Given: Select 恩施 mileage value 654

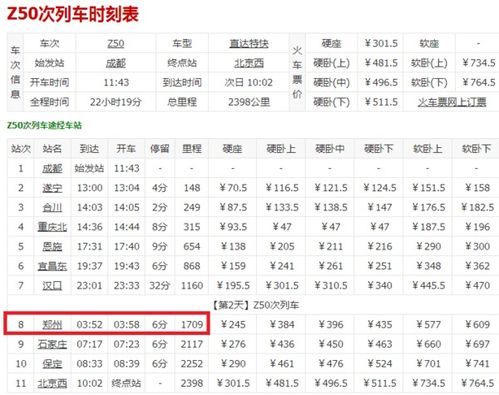Looking at the screenshot, I should coord(192,247).
